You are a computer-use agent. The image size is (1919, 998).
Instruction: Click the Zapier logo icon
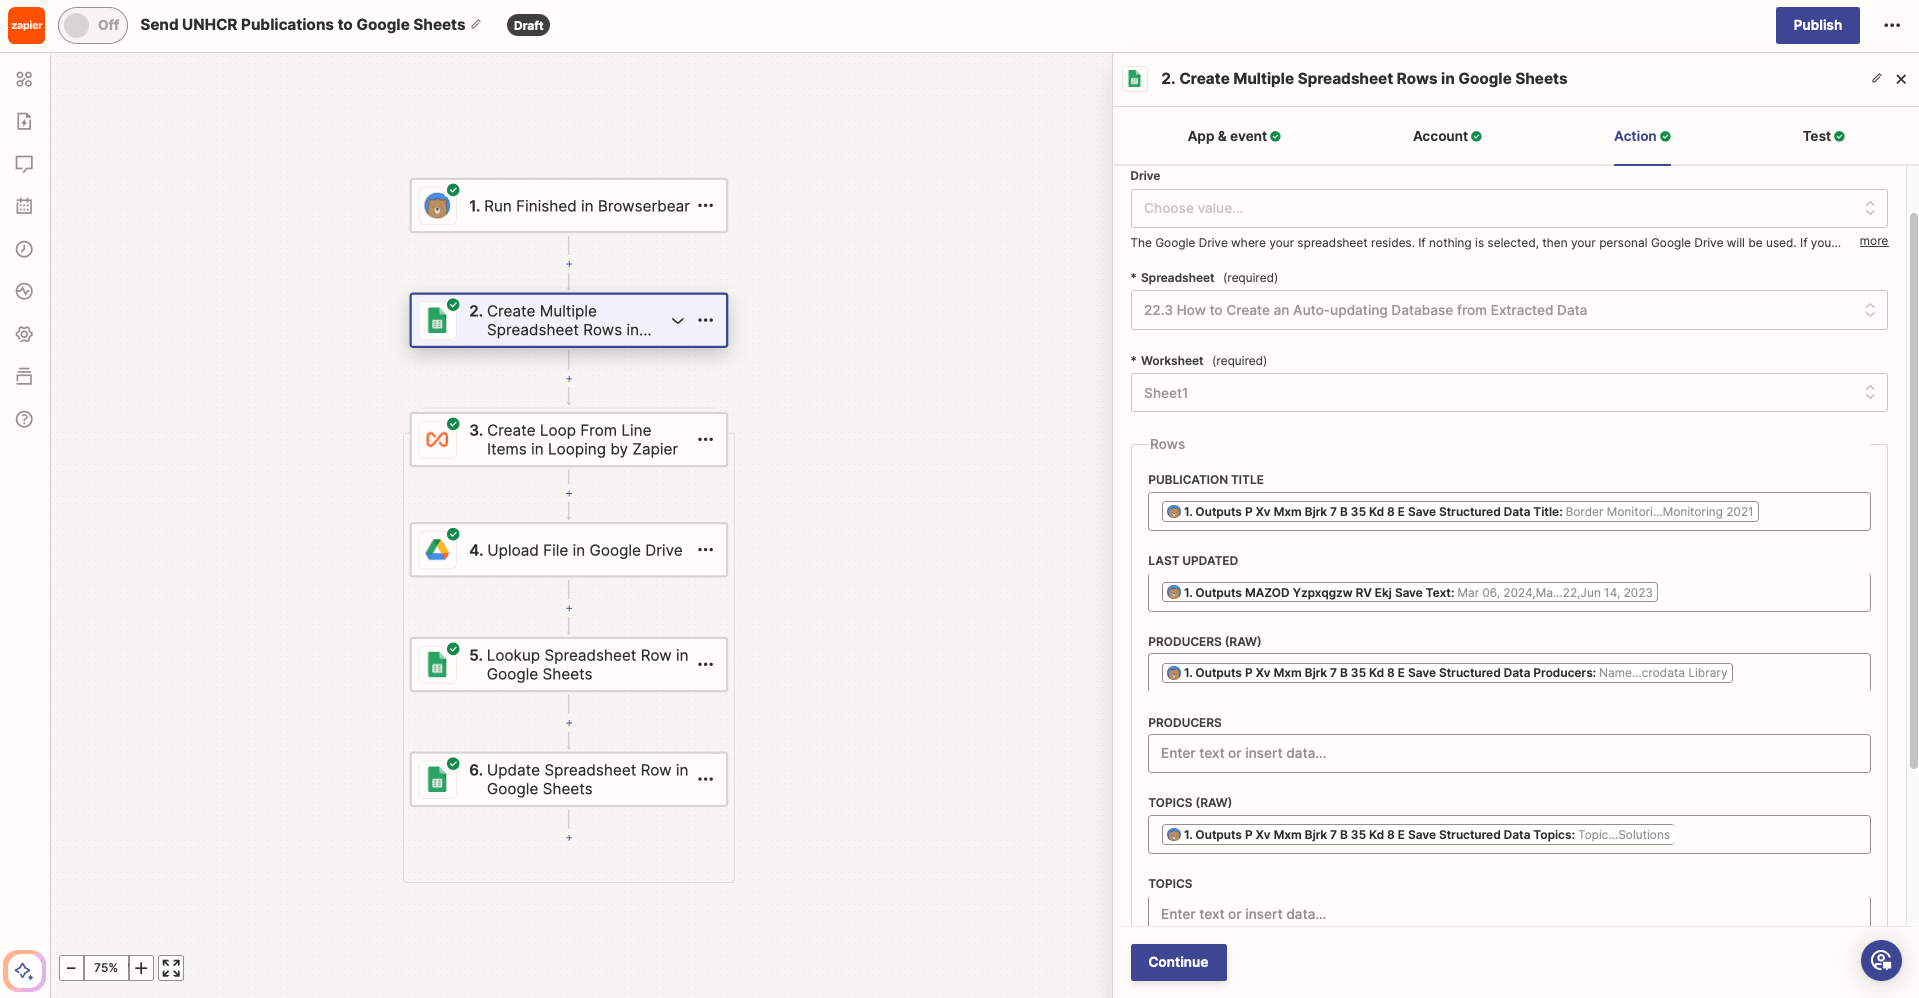click(26, 25)
